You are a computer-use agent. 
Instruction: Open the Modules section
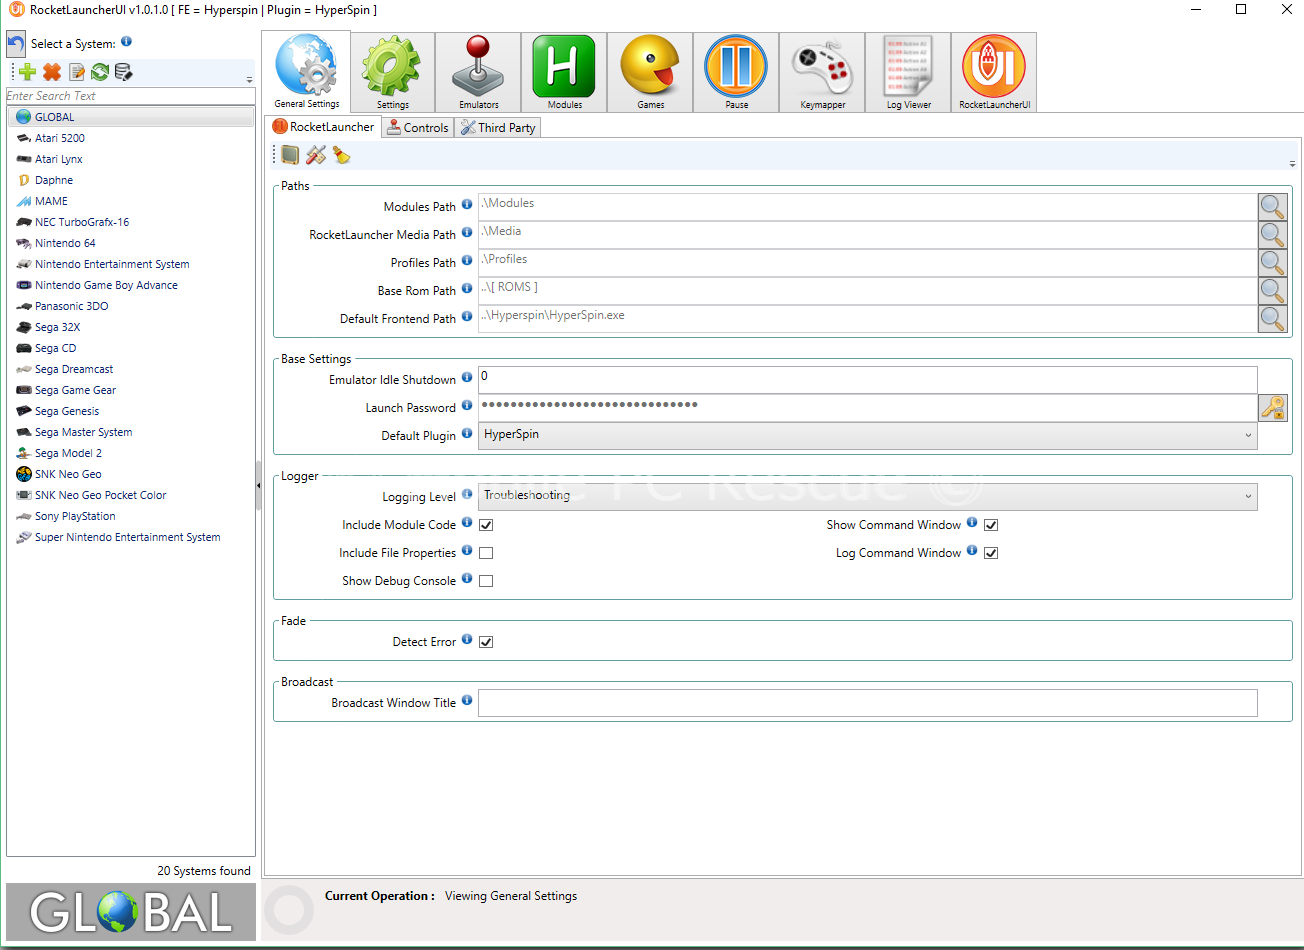tap(564, 72)
